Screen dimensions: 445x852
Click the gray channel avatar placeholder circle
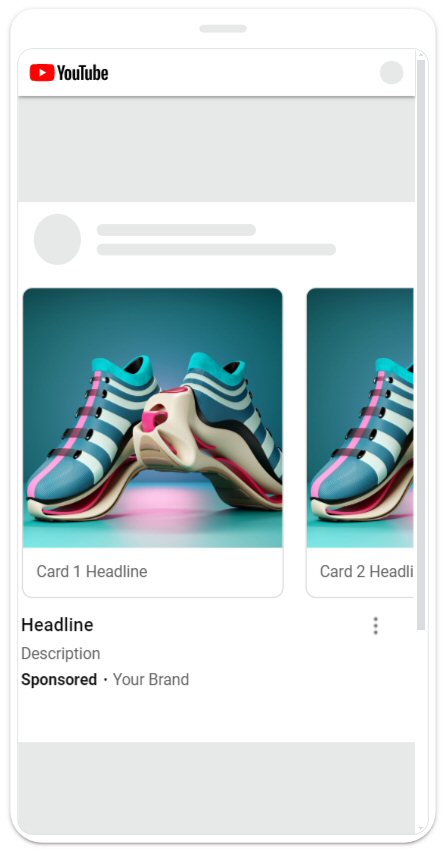coord(58,239)
